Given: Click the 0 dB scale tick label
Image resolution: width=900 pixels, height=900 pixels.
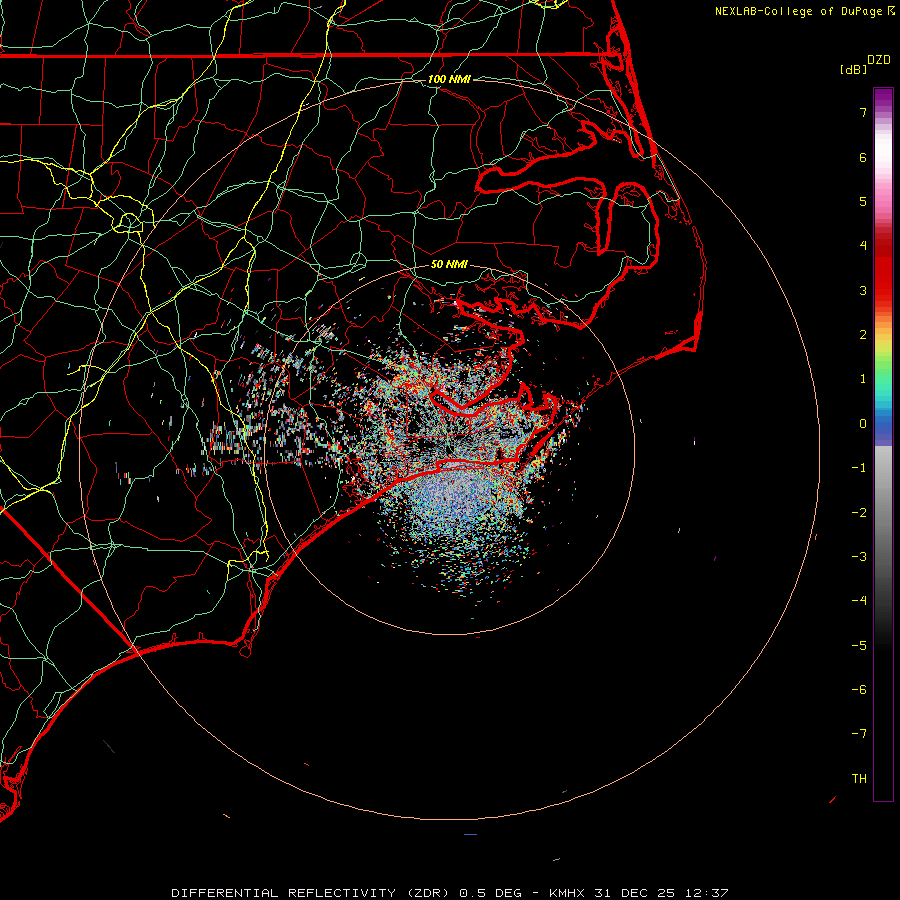Looking at the screenshot, I should point(862,423).
